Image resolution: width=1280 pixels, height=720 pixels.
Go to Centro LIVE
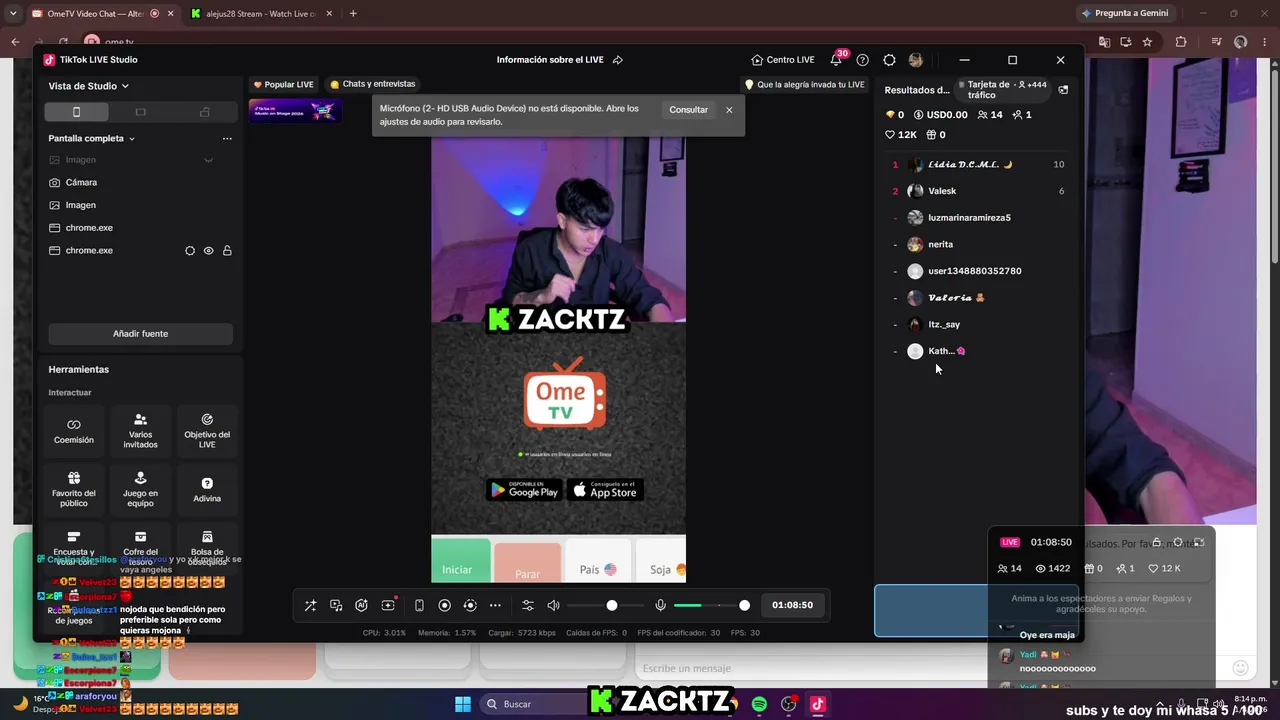(783, 60)
